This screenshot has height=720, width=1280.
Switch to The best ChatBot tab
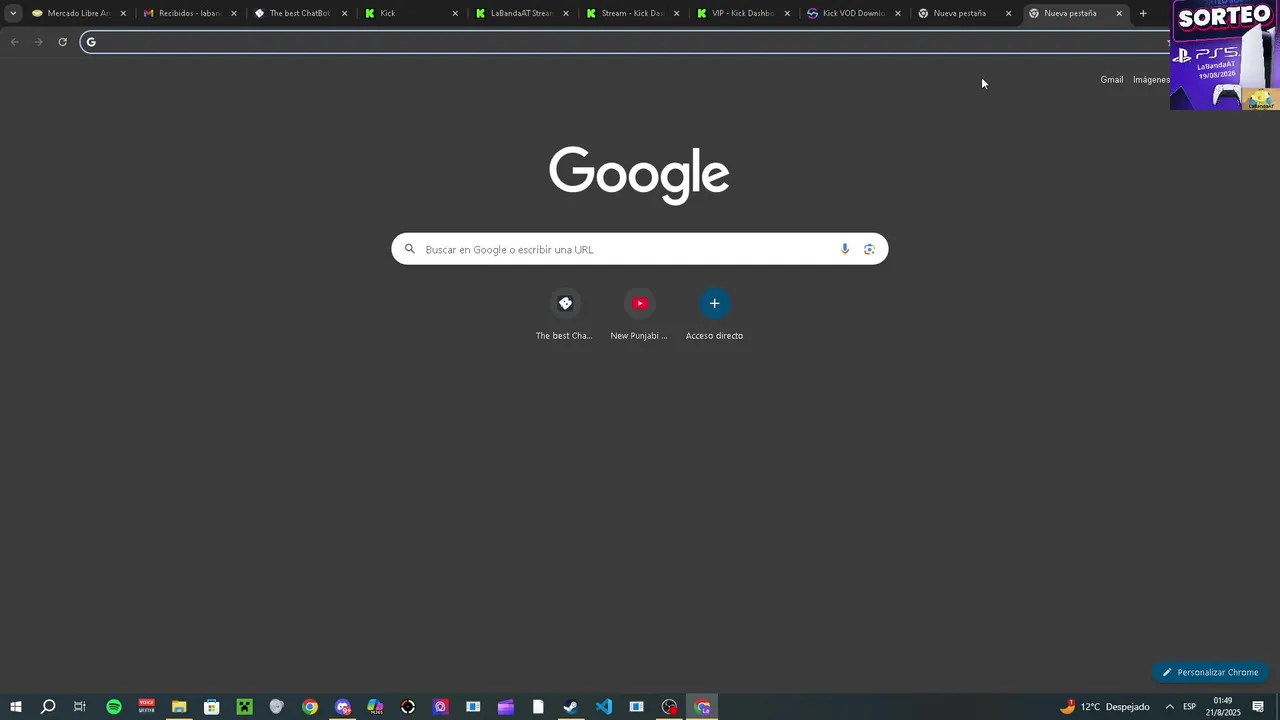coord(299,13)
